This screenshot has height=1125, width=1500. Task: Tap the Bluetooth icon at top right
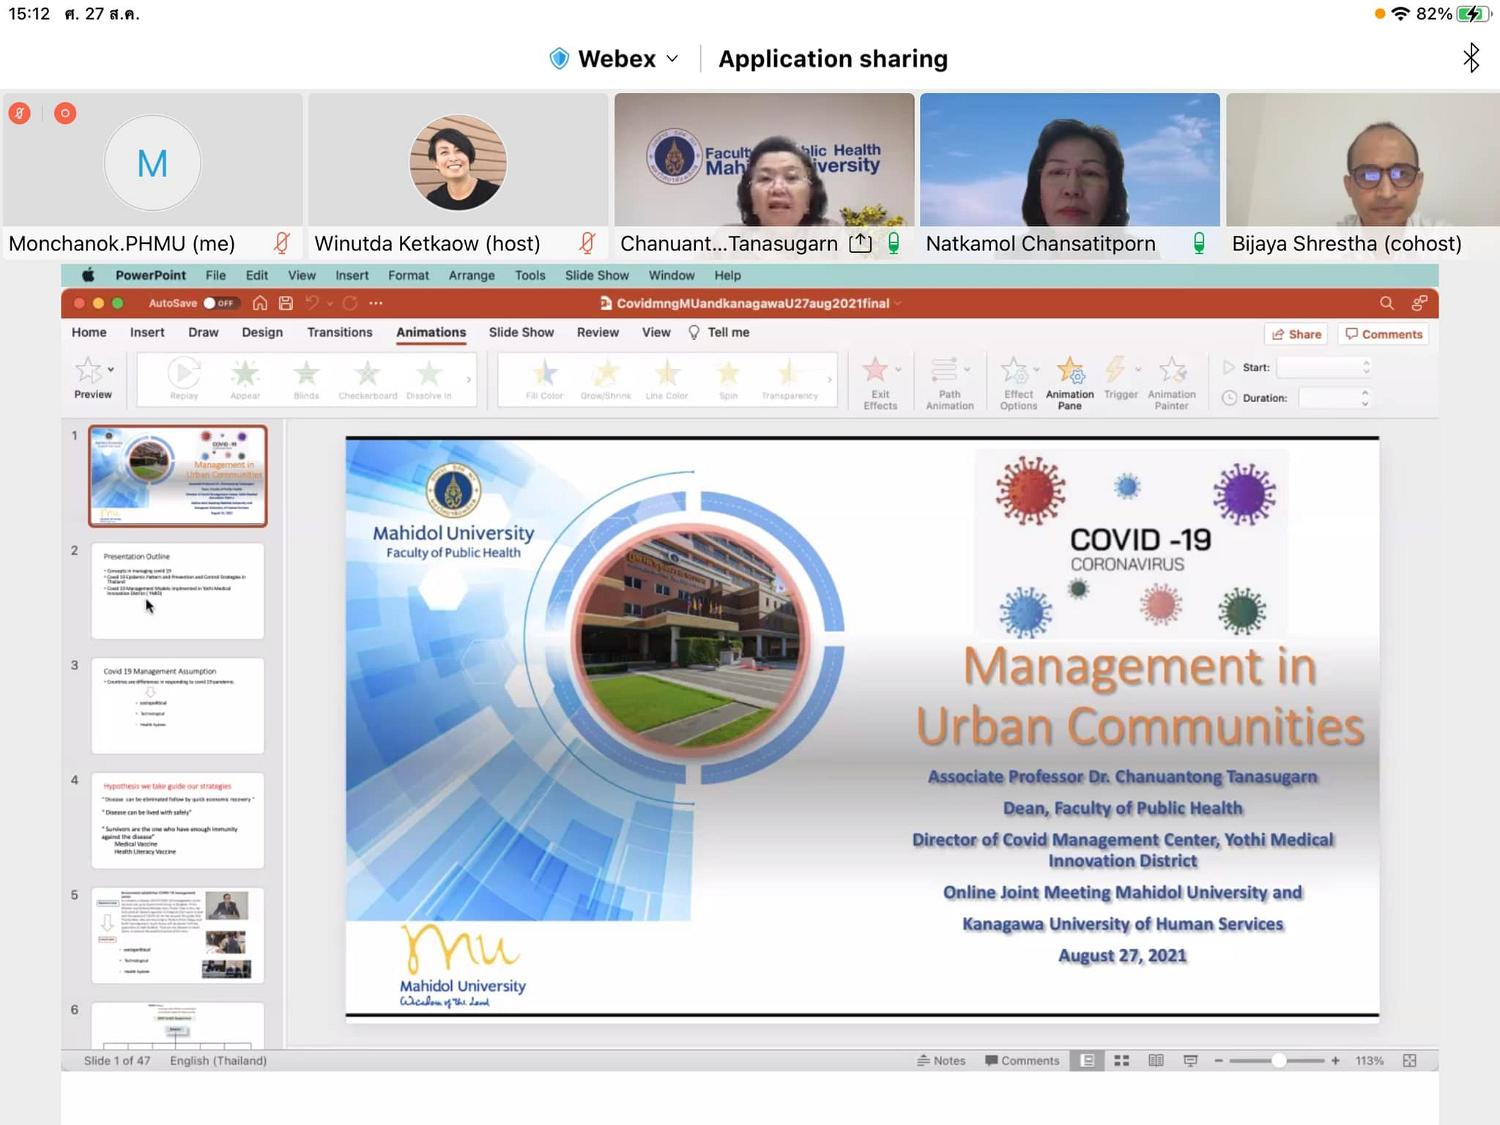coord(1471,58)
